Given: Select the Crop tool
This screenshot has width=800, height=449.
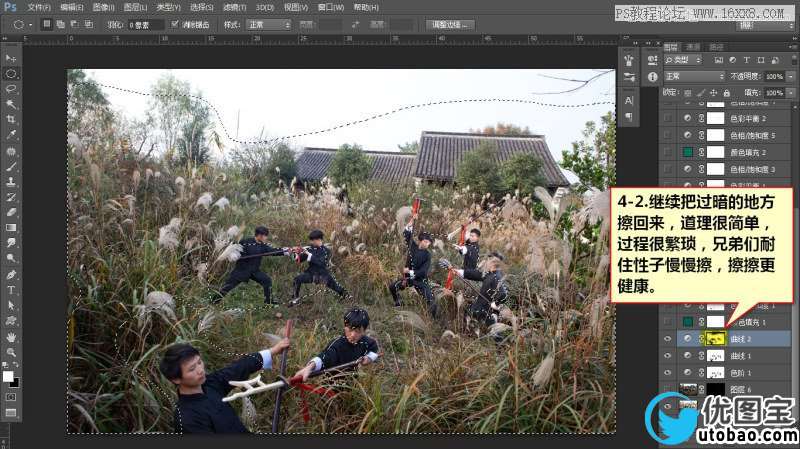Looking at the screenshot, I should [x=11, y=120].
